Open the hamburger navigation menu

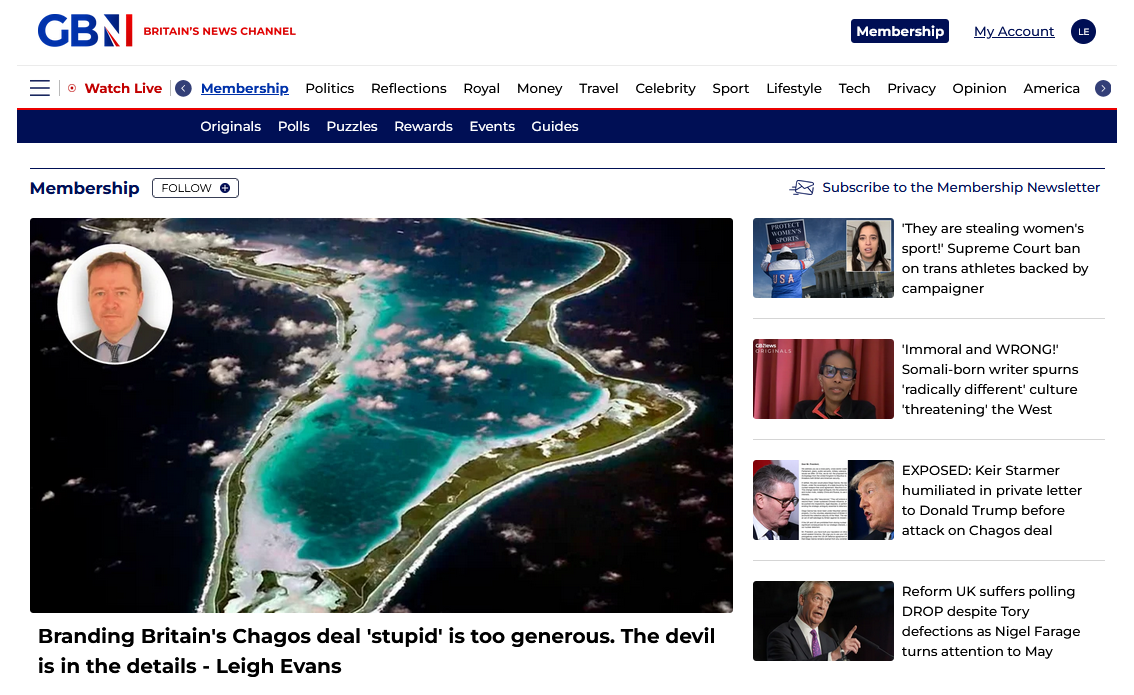[x=40, y=88]
